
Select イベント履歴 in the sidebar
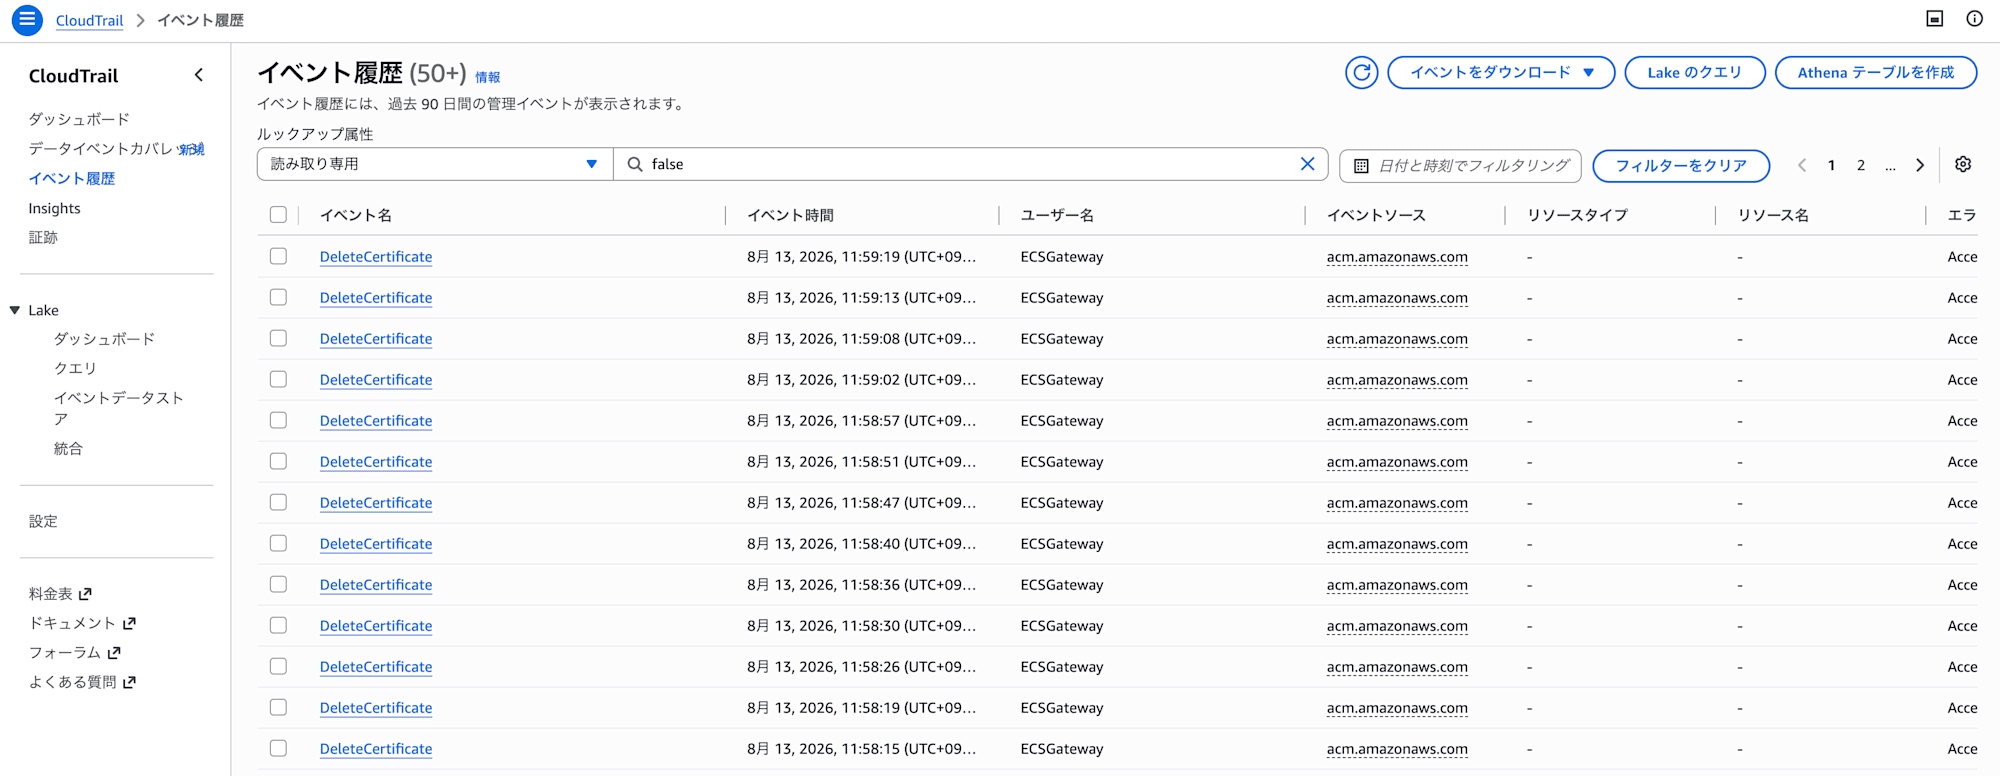(x=72, y=178)
